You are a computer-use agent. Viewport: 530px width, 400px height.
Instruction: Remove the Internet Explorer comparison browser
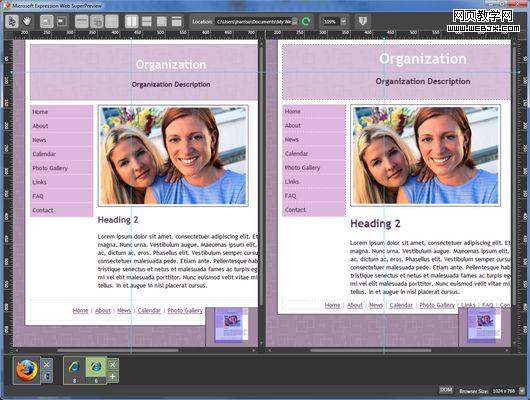point(113,364)
